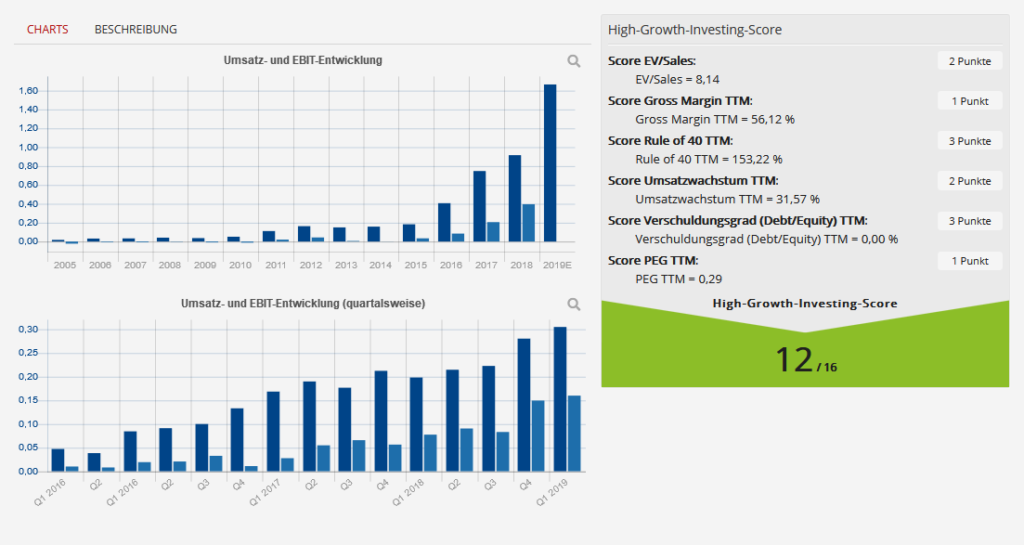1024x545 pixels.
Task: Click 'Gross Margin TTM = 56,12 %' value
Action: [x=715, y=119]
